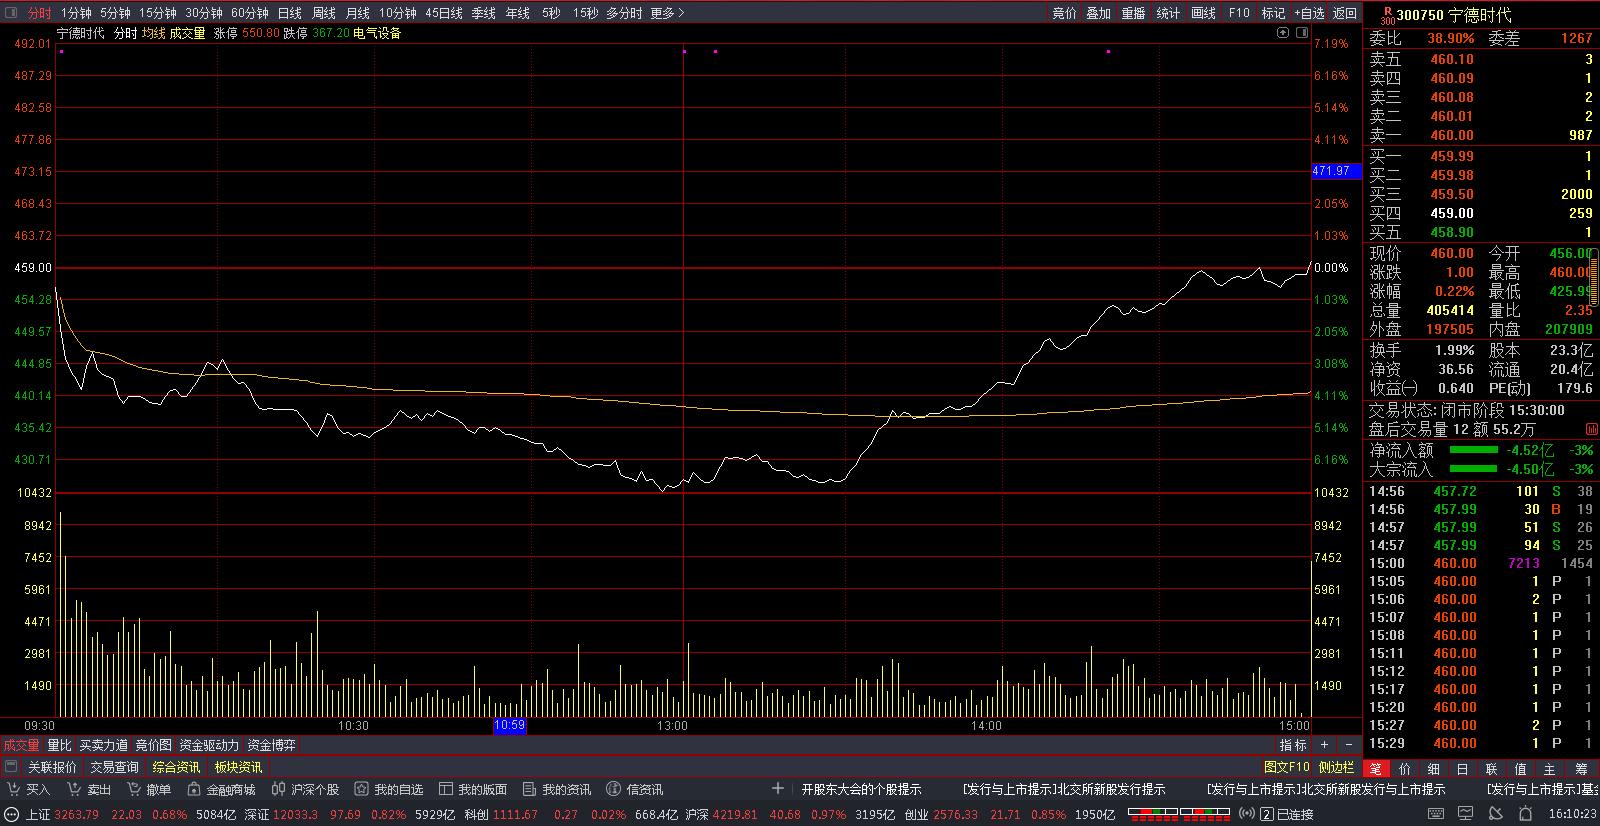Screen dimensions: 1600x826
Task: Select the 60分钟 period tab
Action: tap(250, 13)
